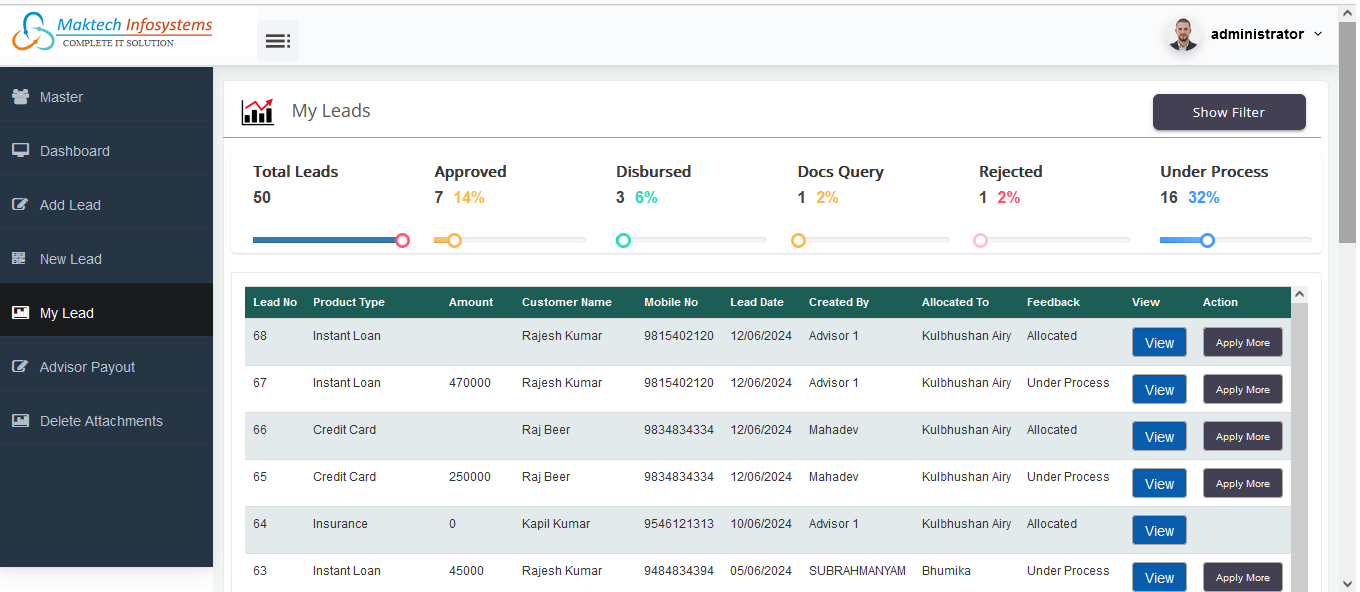This screenshot has height=592, width=1360.
Task: View details for Insurance lead 64
Action: (x=1159, y=531)
